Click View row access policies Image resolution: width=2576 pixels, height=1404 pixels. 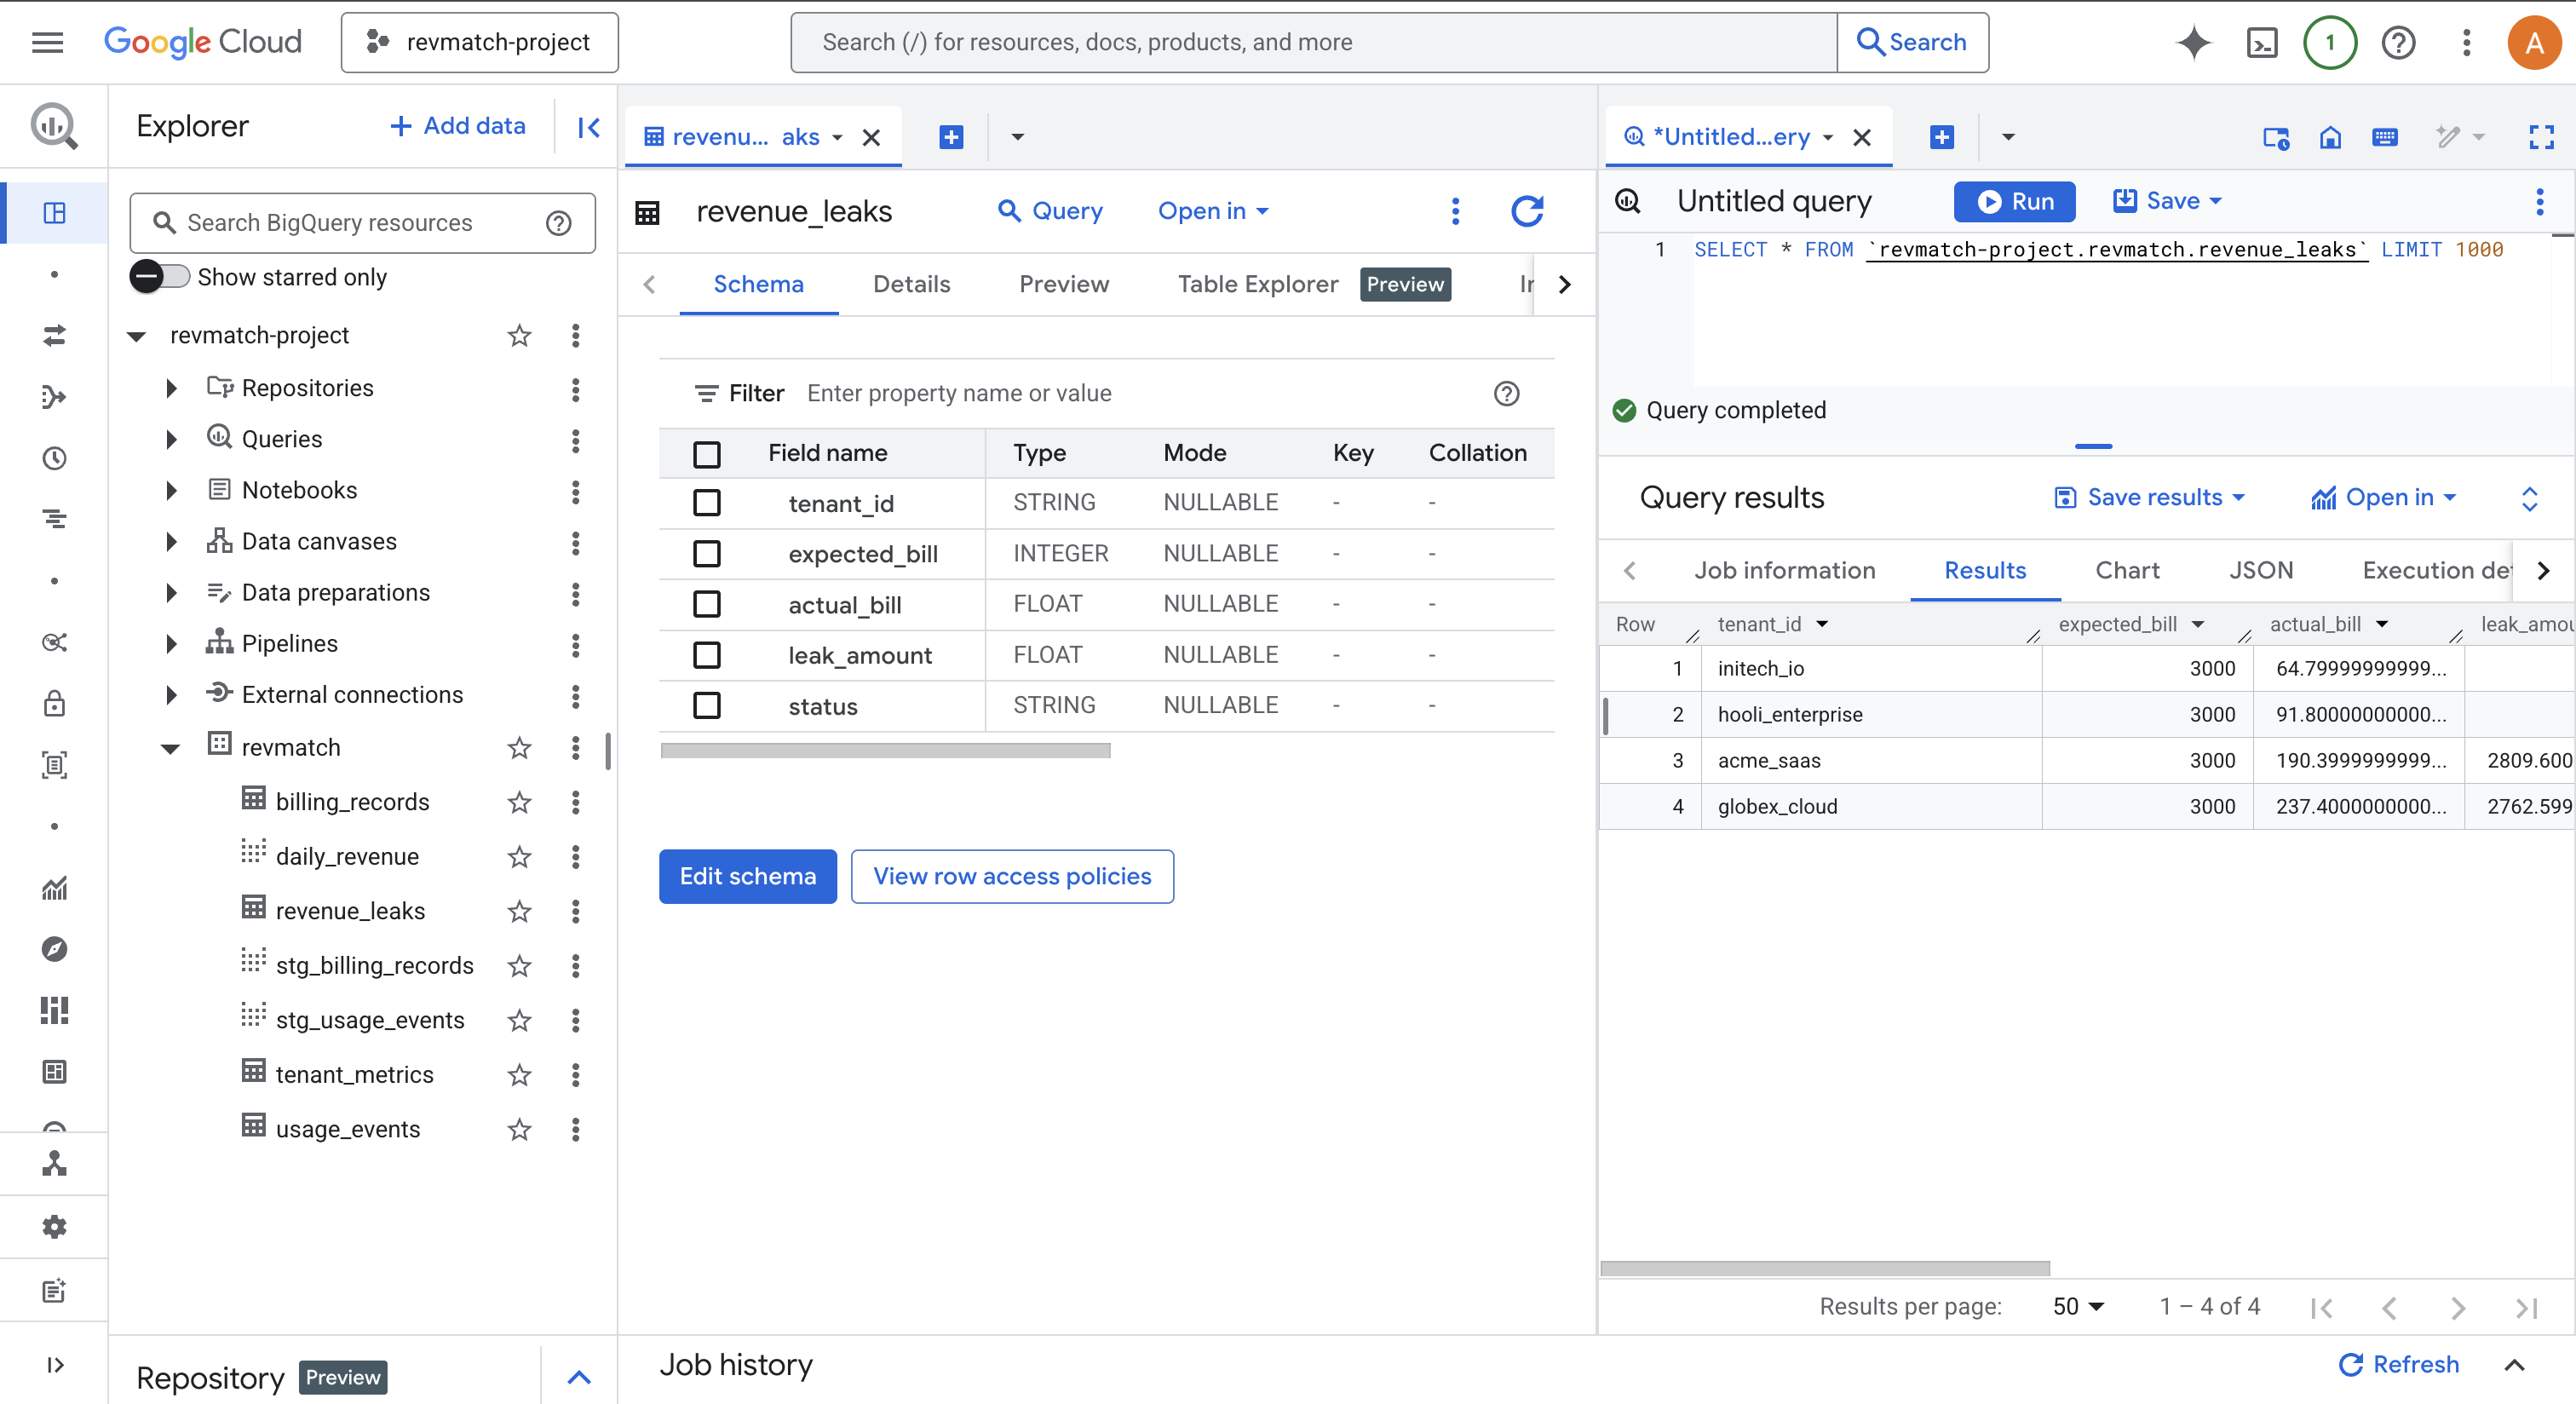click(1012, 876)
